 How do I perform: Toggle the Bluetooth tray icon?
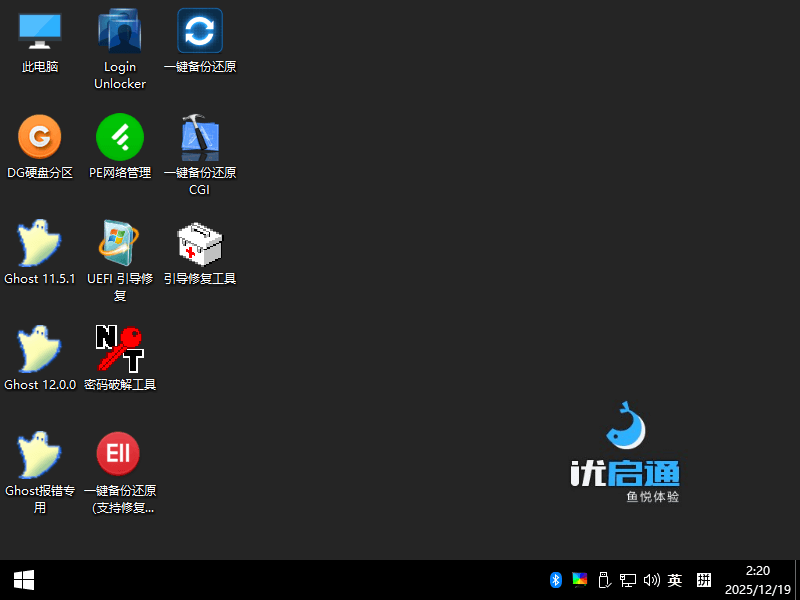tap(556, 580)
